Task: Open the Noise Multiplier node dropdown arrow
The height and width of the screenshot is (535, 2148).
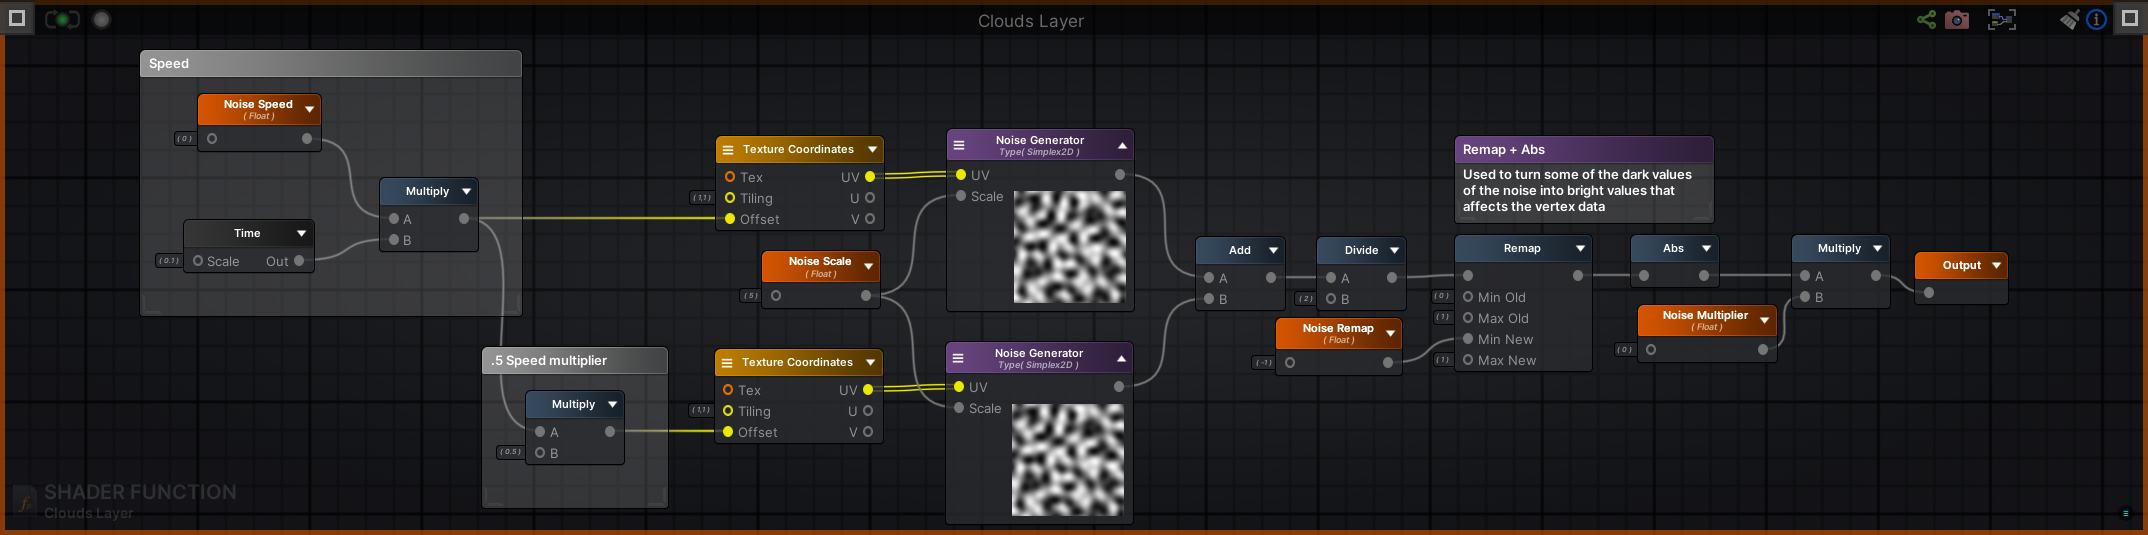Action: tap(1764, 320)
